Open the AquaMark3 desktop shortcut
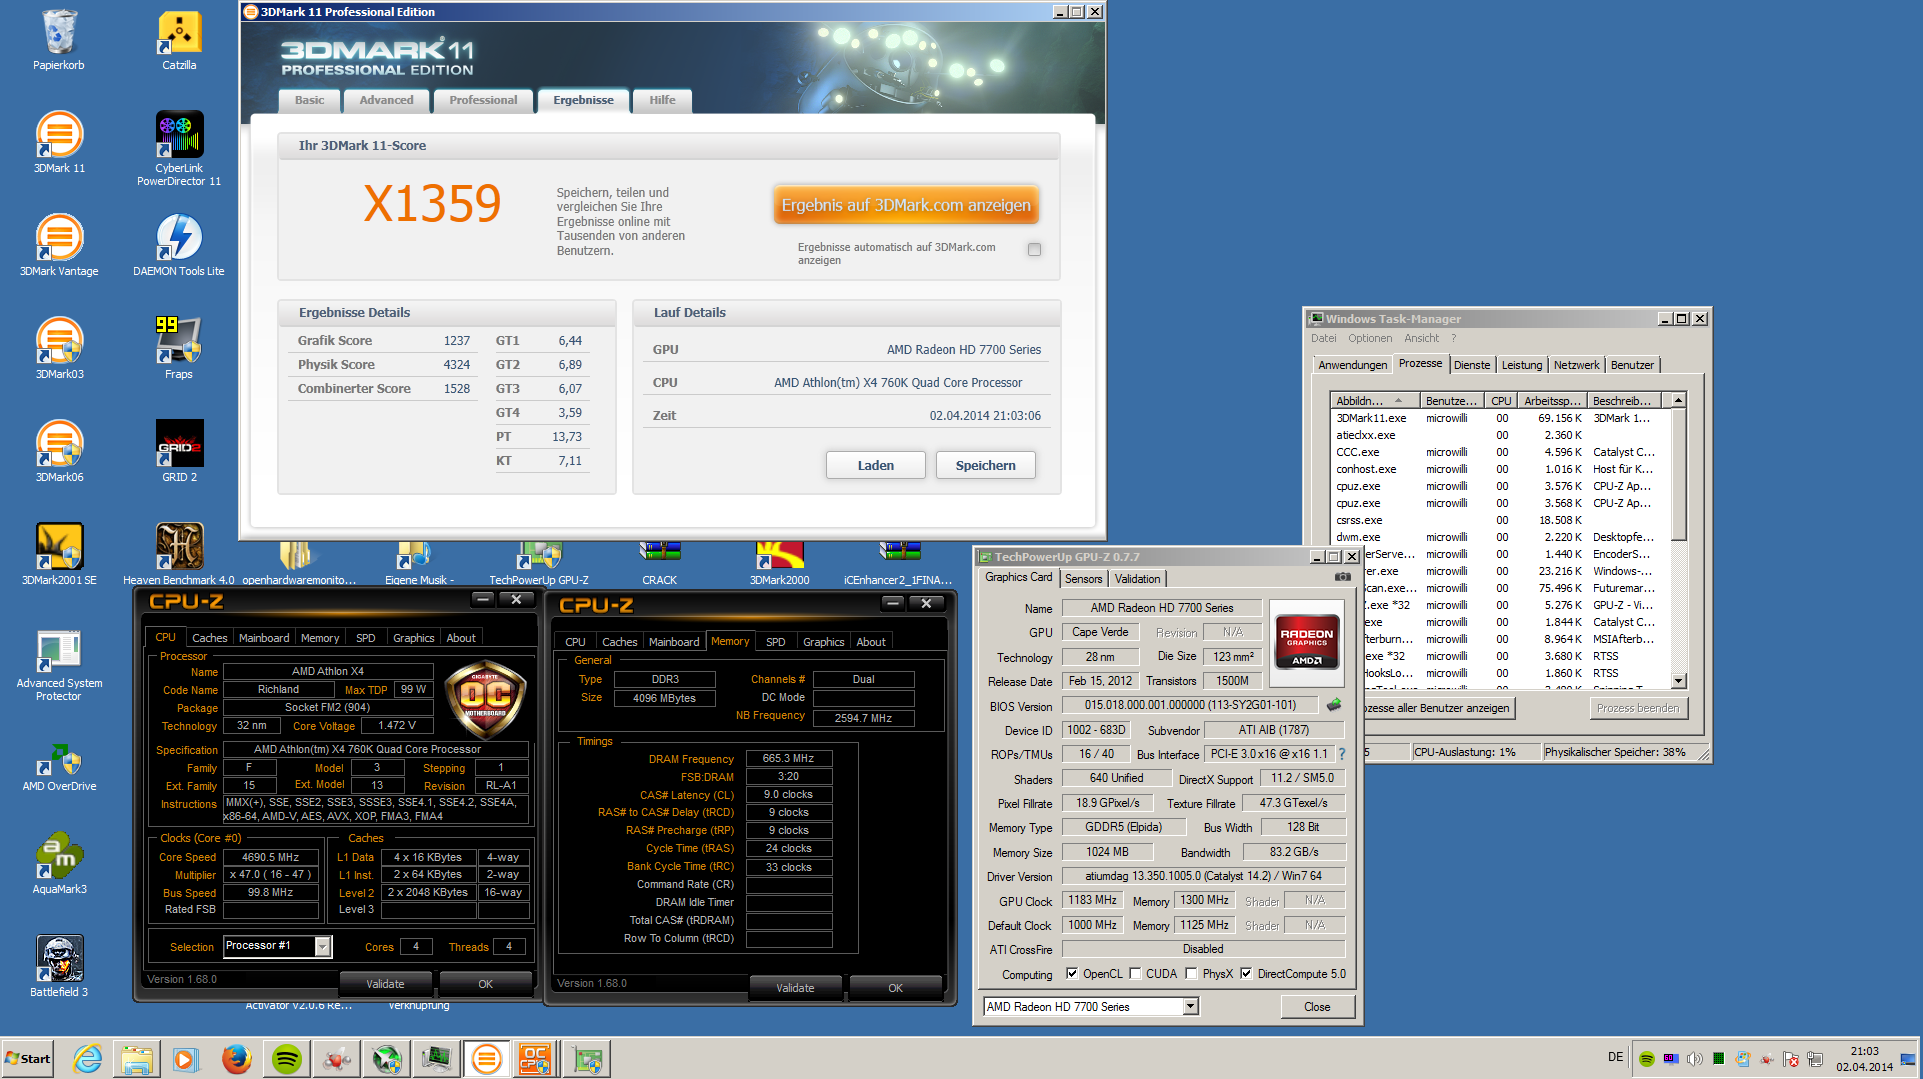The width and height of the screenshot is (1923, 1079). (x=59, y=864)
